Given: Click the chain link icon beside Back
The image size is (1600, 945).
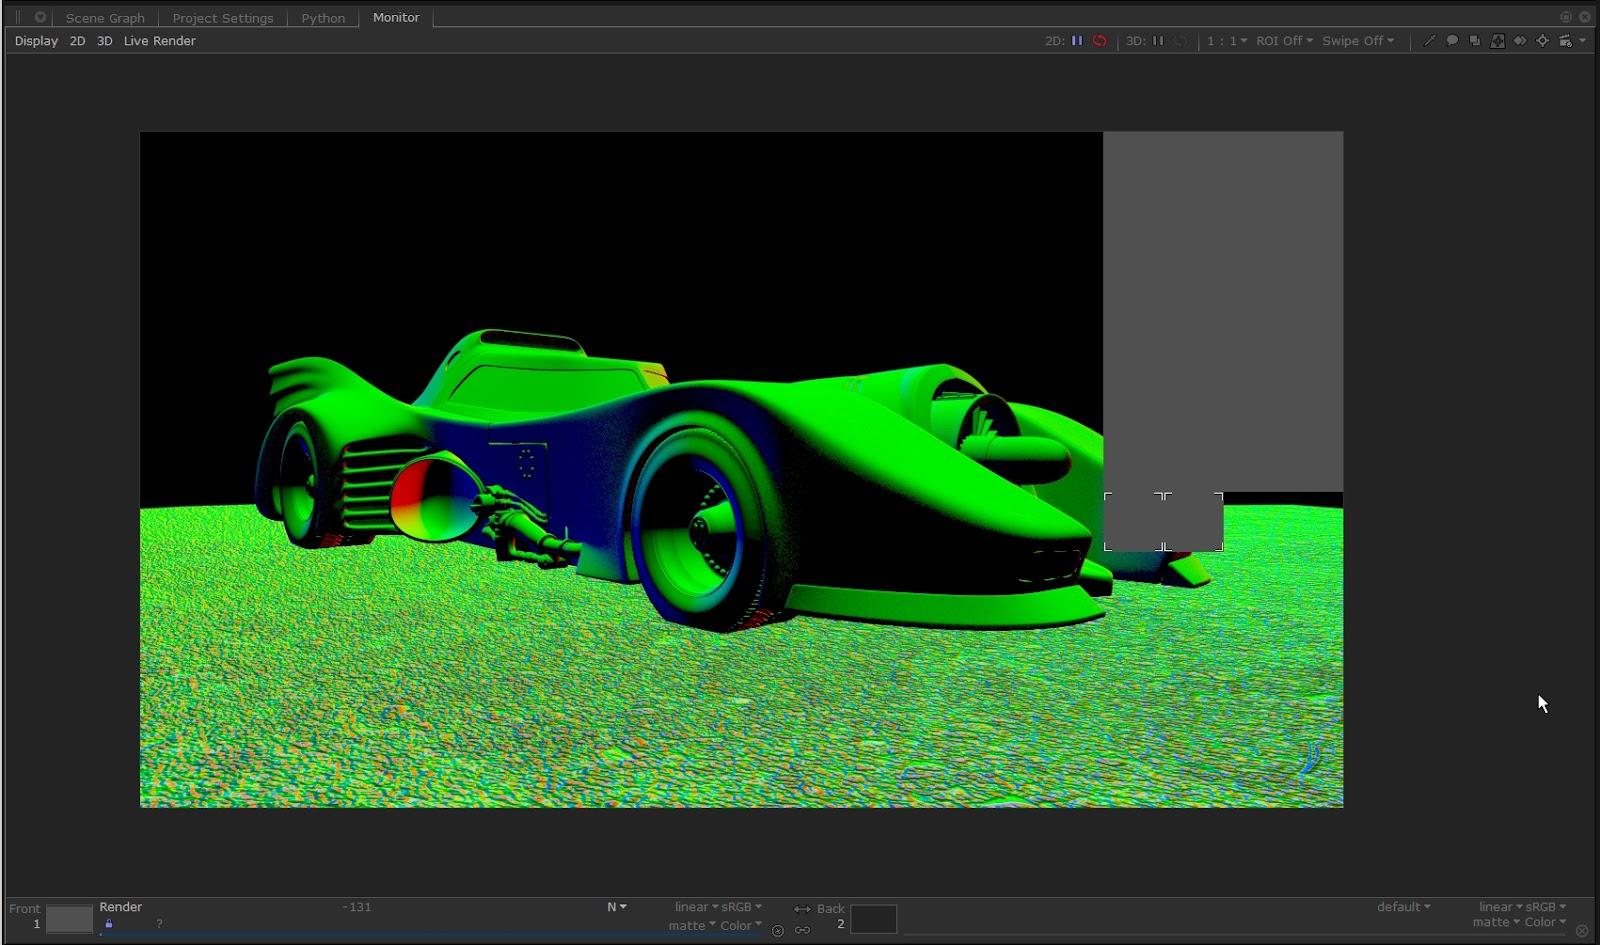Looking at the screenshot, I should tap(802, 930).
